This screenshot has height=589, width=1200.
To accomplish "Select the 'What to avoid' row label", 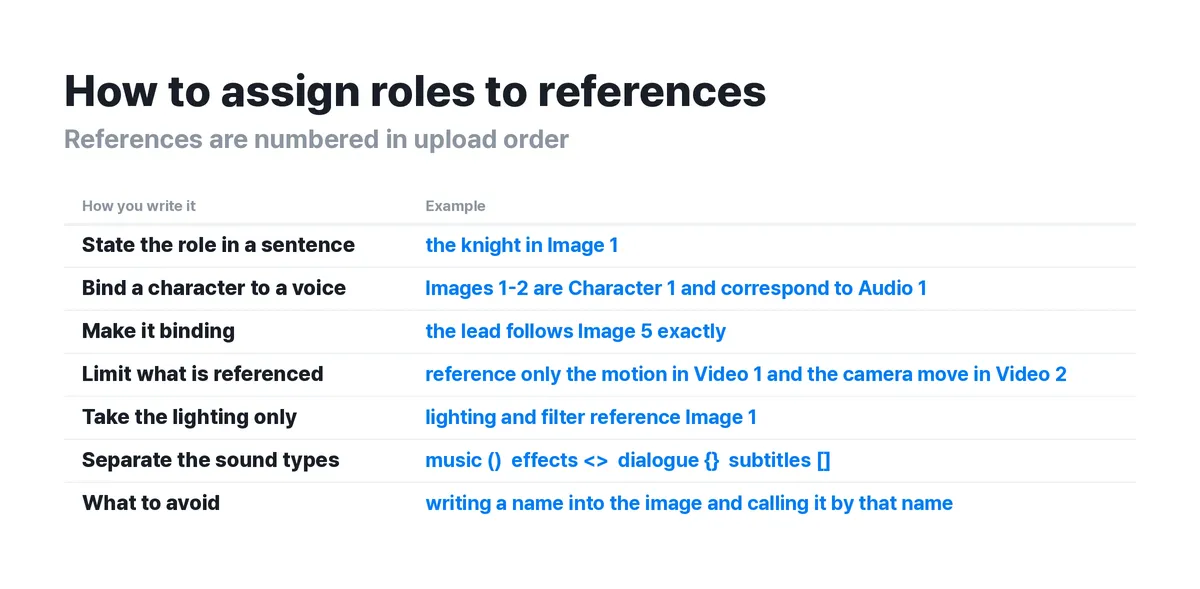I will [151, 503].
